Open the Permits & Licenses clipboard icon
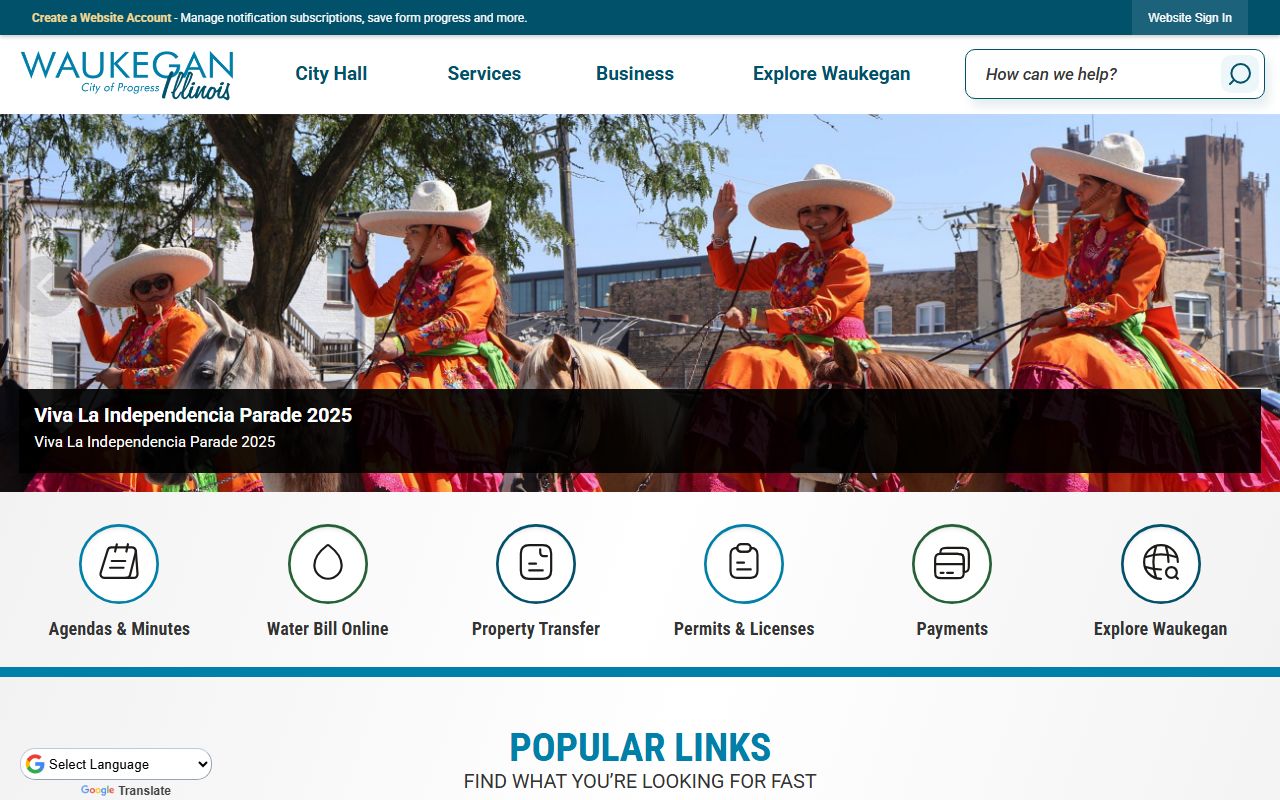Image resolution: width=1280 pixels, height=800 pixels. 744,564
